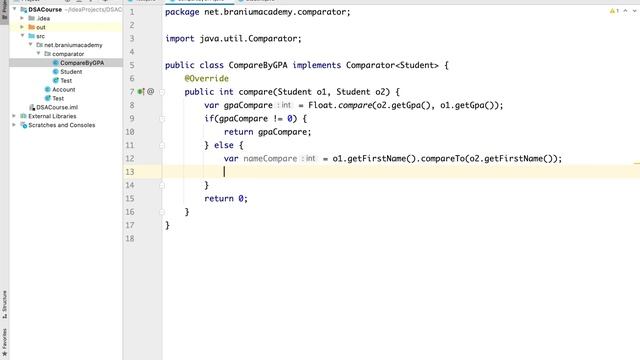Click the Comparator<Student> type in class declaration
This screenshot has width=640, height=360.
(392, 65)
